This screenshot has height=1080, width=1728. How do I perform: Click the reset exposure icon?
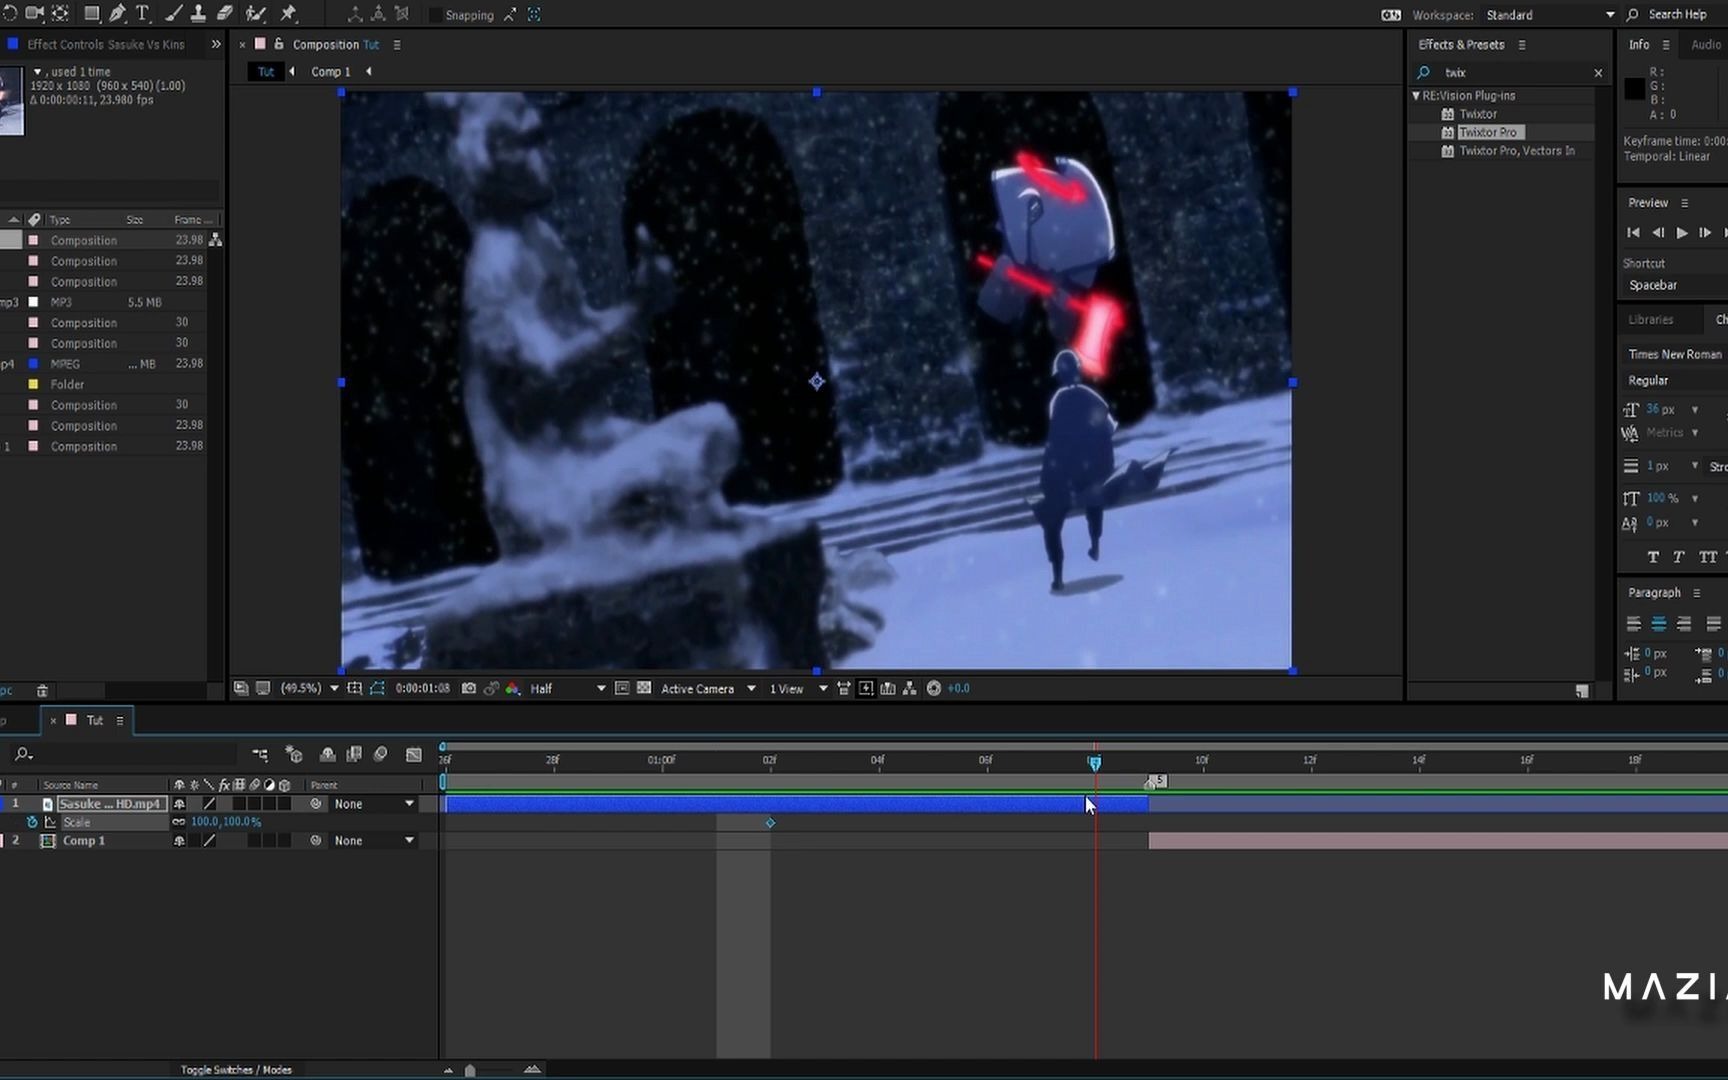(934, 688)
